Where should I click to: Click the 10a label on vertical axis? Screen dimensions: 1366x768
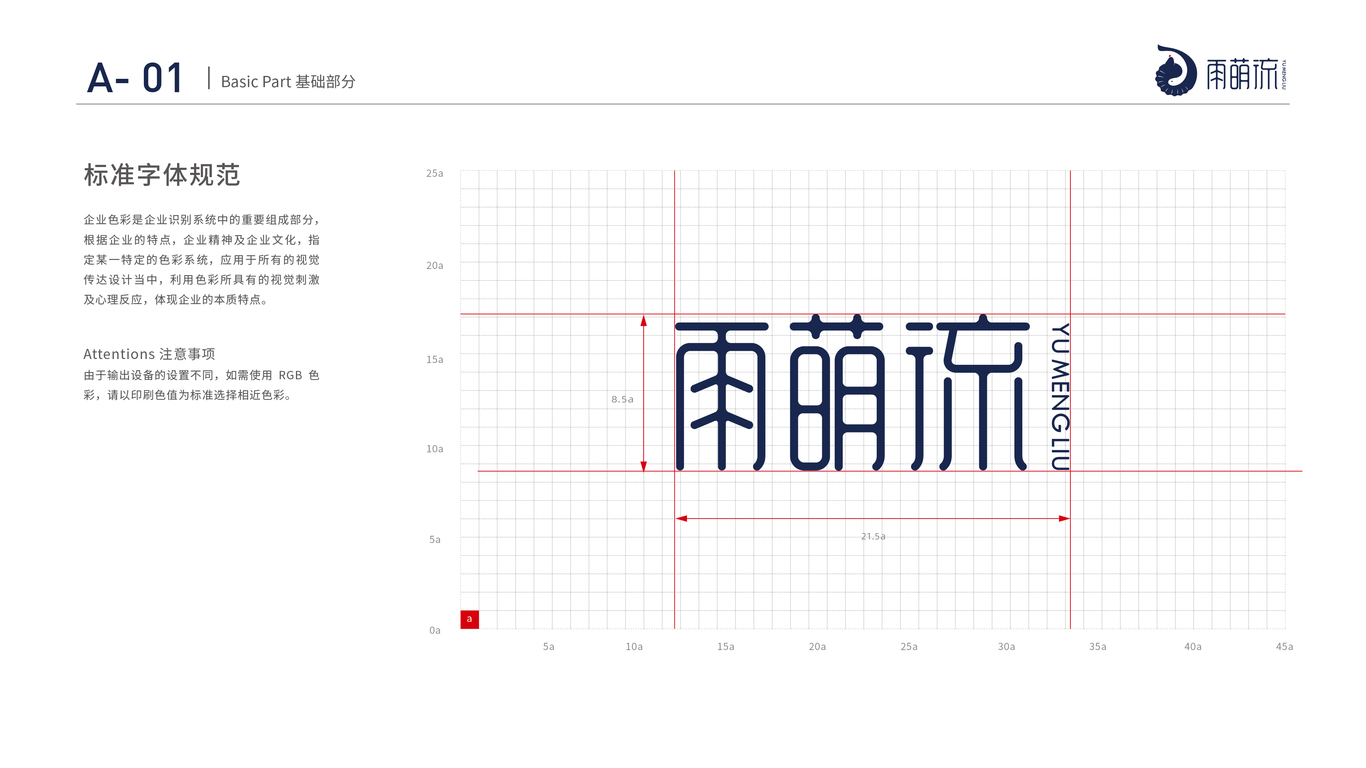click(x=434, y=449)
